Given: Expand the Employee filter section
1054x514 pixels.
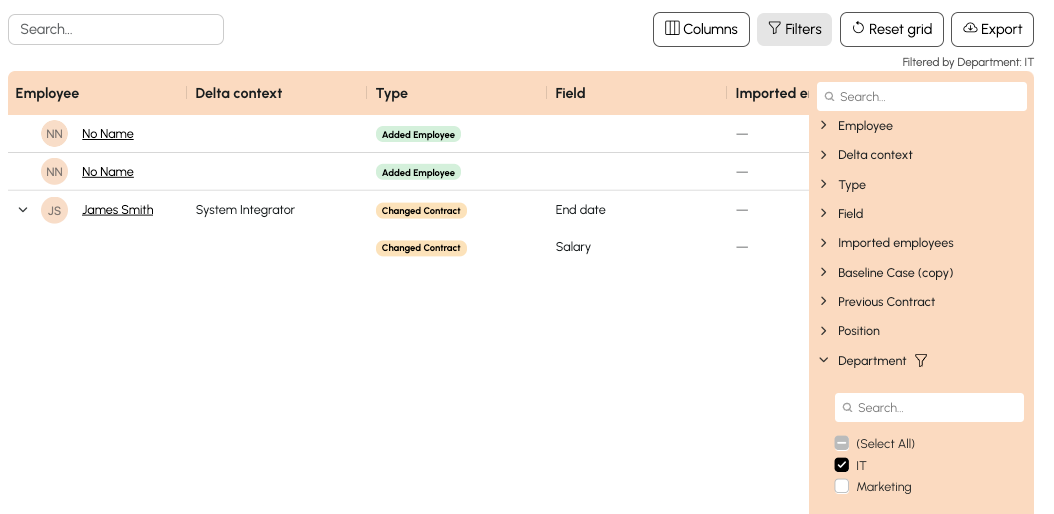Looking at the screenshot, I should tap(824, 126).
